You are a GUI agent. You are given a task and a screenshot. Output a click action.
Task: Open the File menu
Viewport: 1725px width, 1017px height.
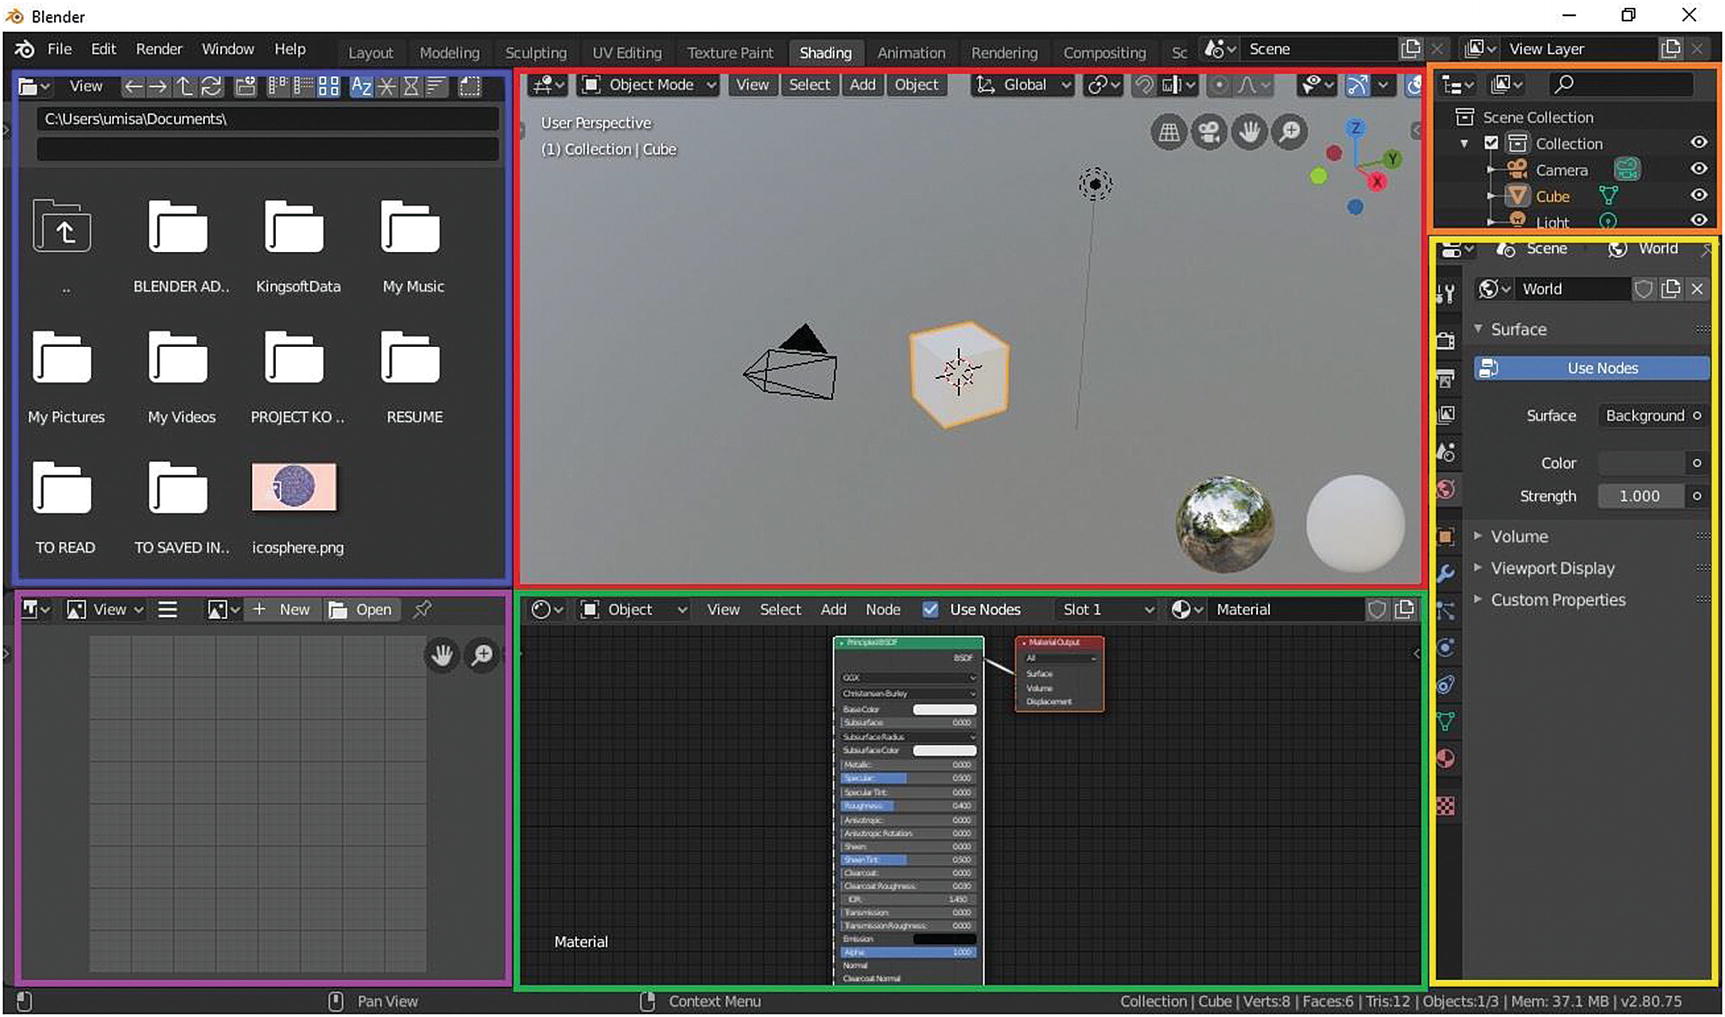tap(60, 49)
